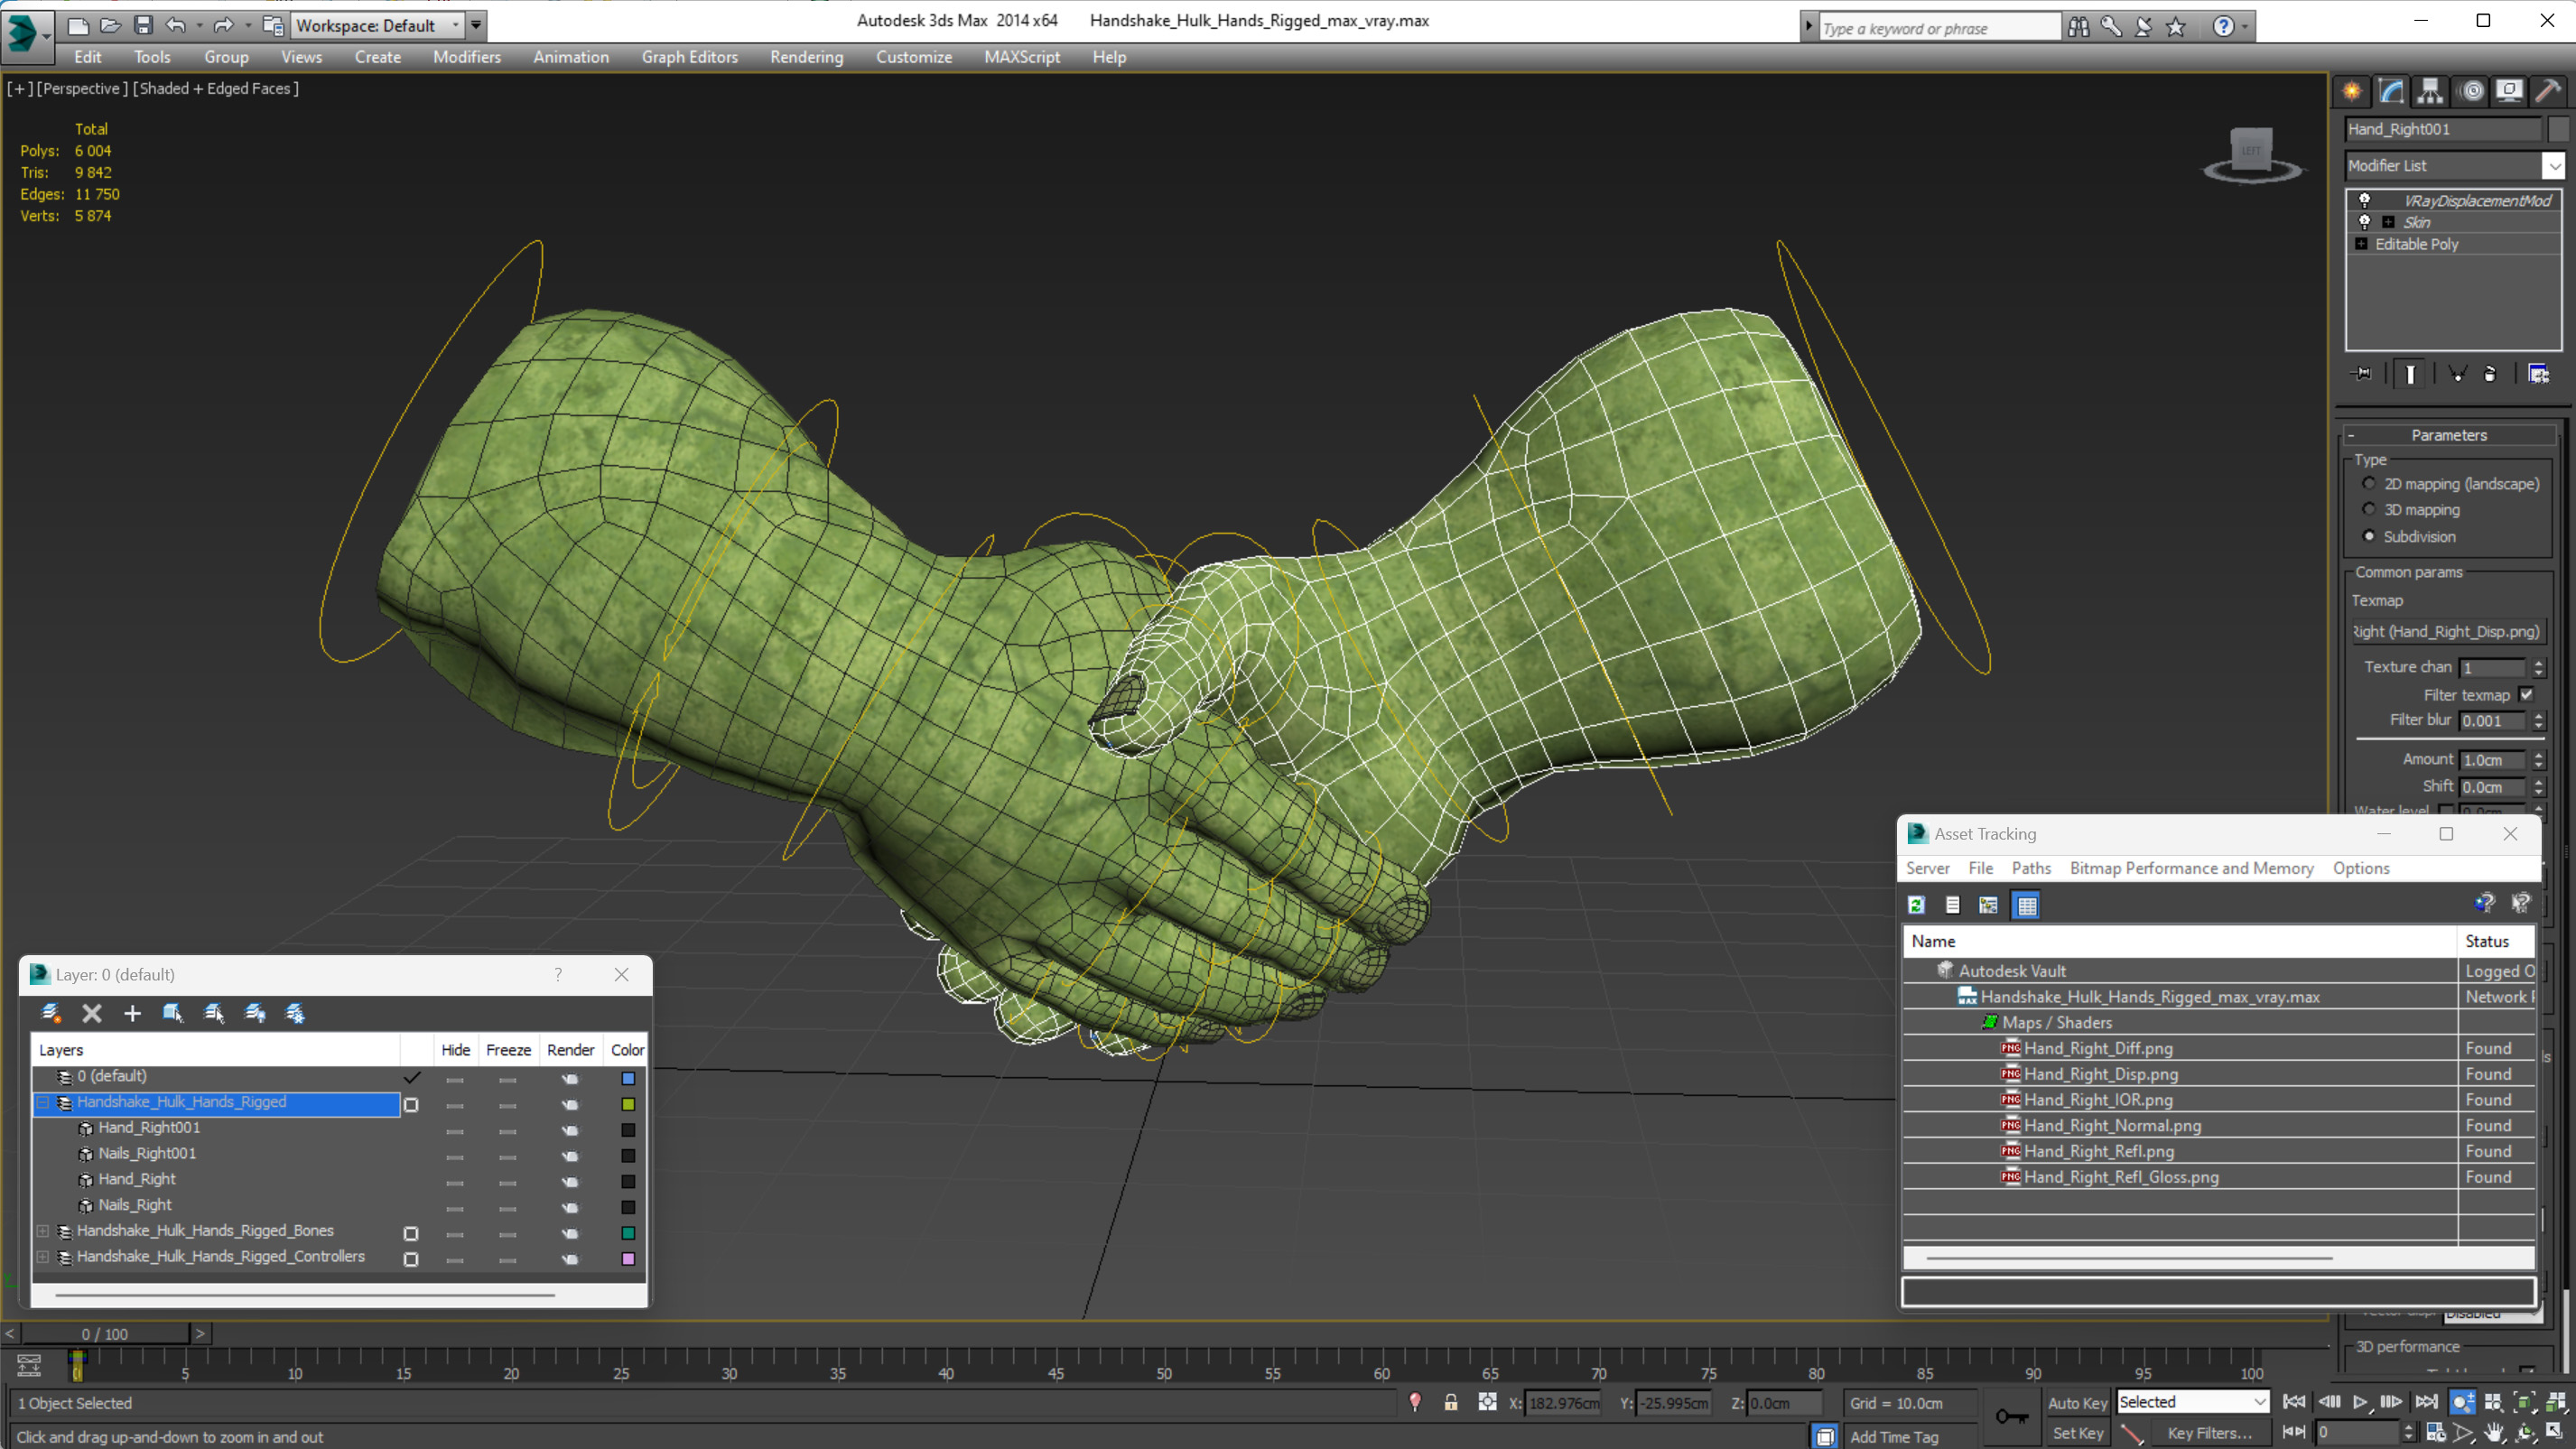Open the Motion command panel tab
The image size is (2576, 1449).
2470,92
